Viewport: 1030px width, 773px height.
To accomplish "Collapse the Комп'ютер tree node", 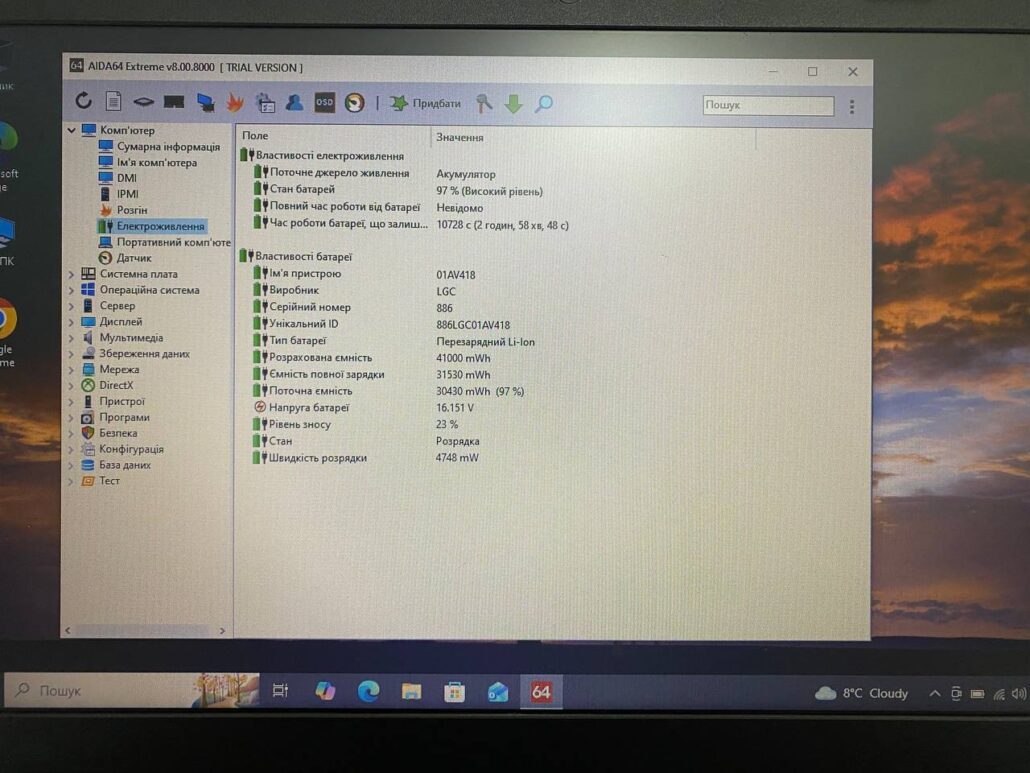I will coord(72,130).
